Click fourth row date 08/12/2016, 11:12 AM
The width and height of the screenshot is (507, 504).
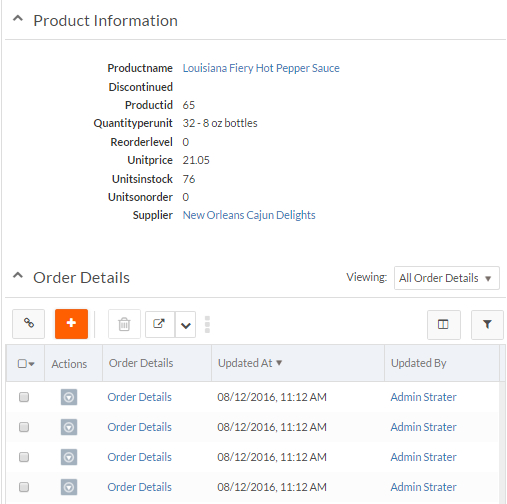[x=272, y=487]
